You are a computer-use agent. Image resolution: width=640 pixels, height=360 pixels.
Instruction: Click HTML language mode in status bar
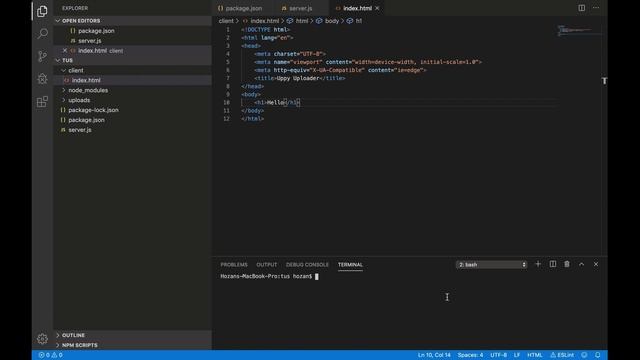point(535,355)
